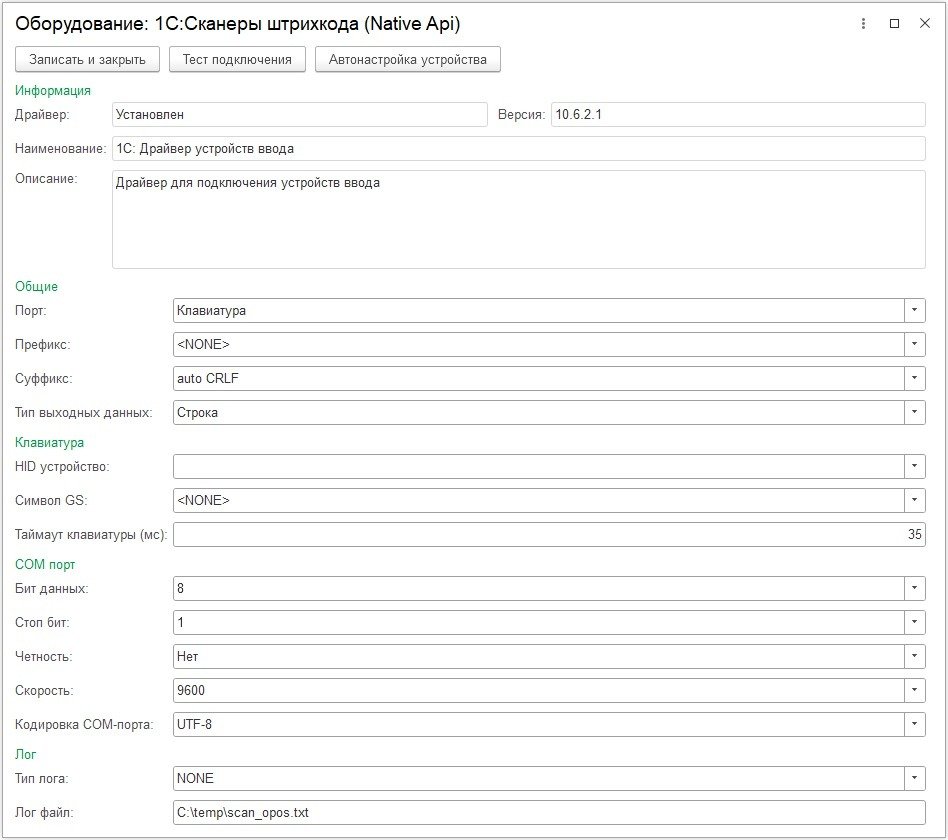Focus the Таймаут клавиатуры input field
The width and height of the screenshot is (948, 840).
pyautogui.click(x=548, y=534)
